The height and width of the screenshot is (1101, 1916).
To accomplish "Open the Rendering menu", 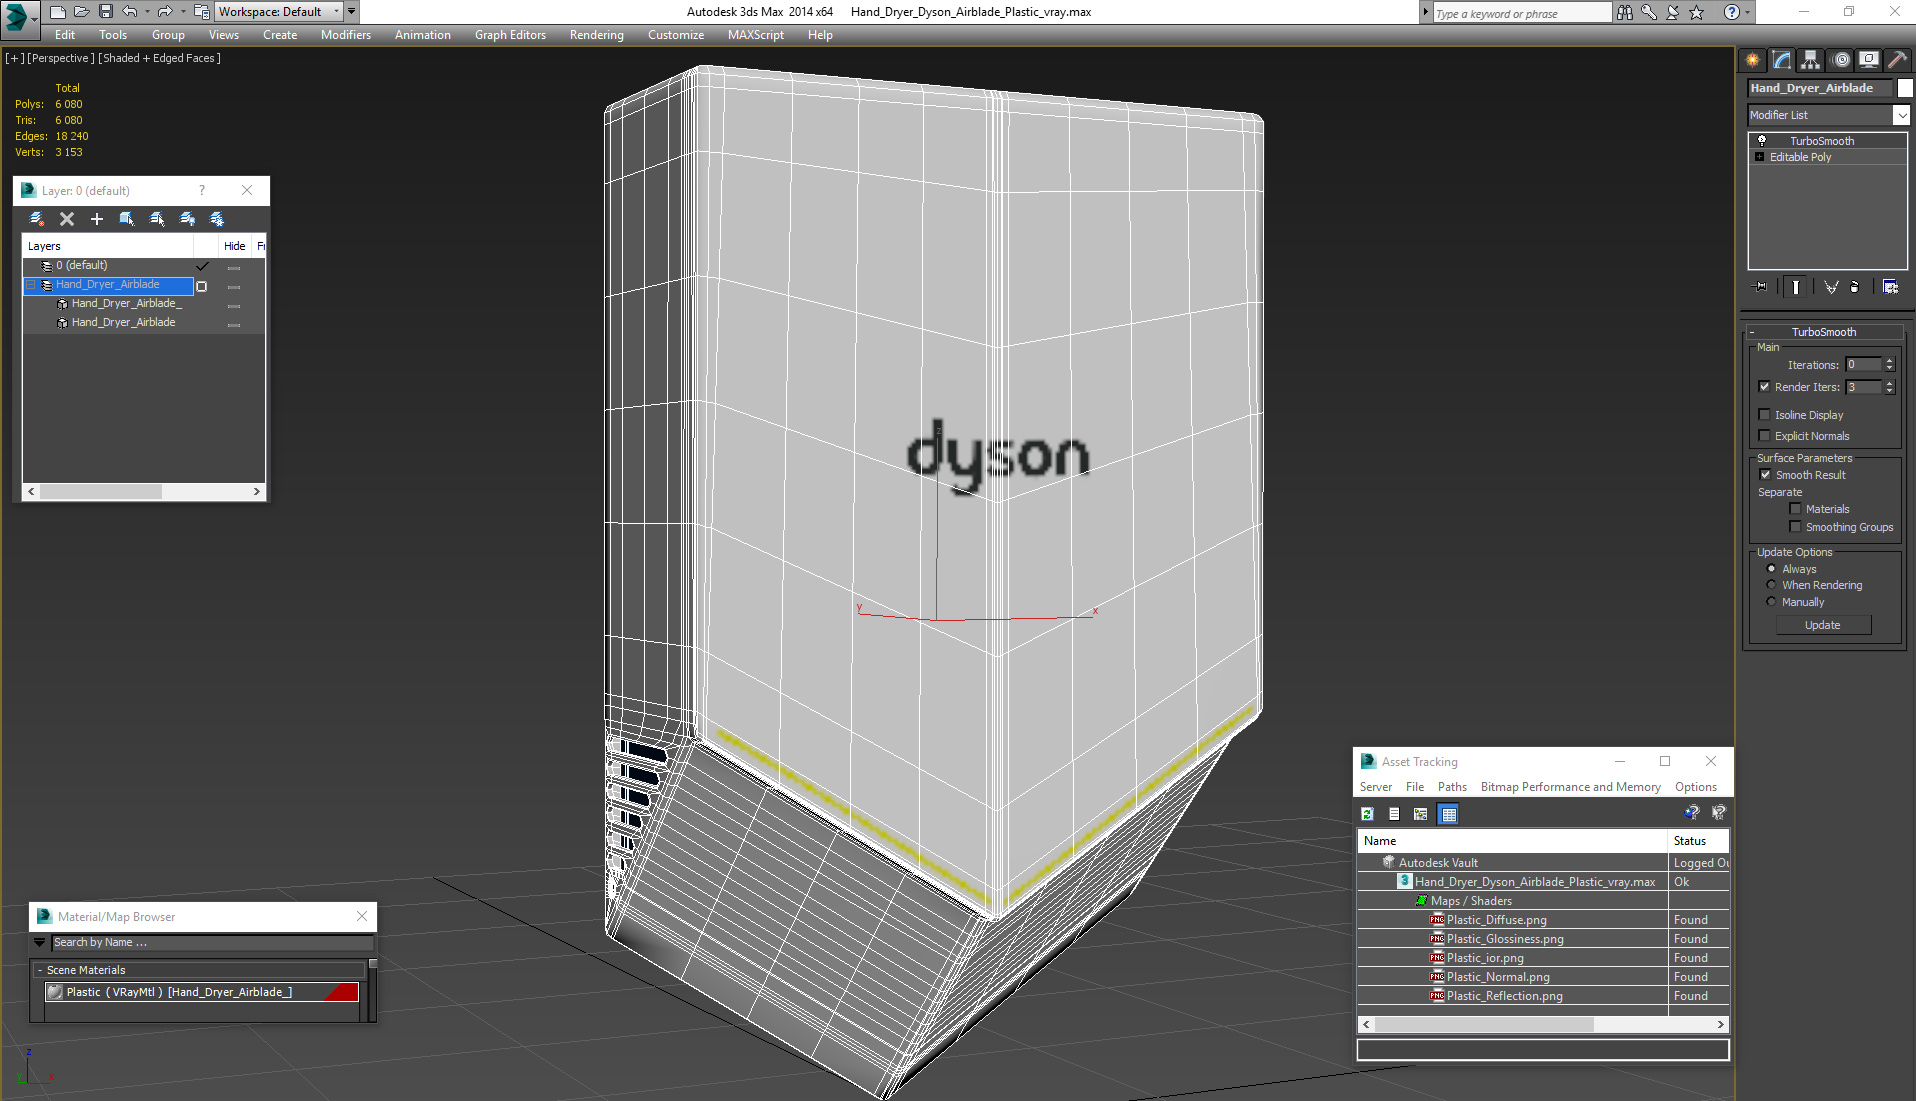I will [596, 35].
